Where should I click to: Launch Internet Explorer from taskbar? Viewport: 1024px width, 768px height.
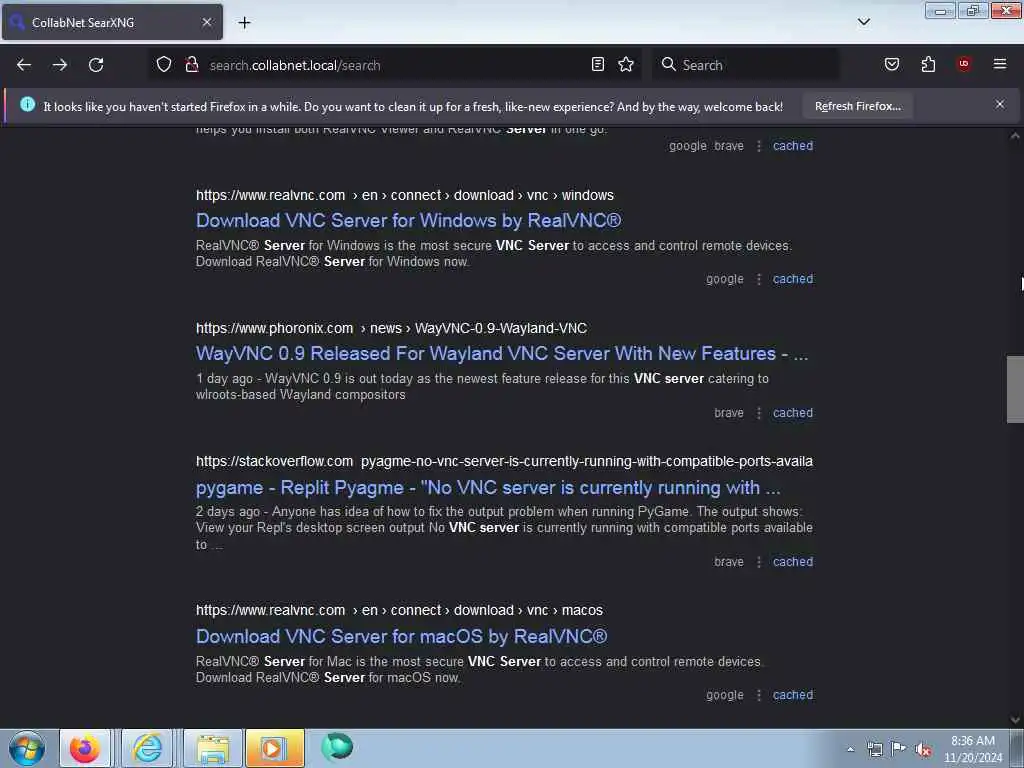(x=148, y=748)
